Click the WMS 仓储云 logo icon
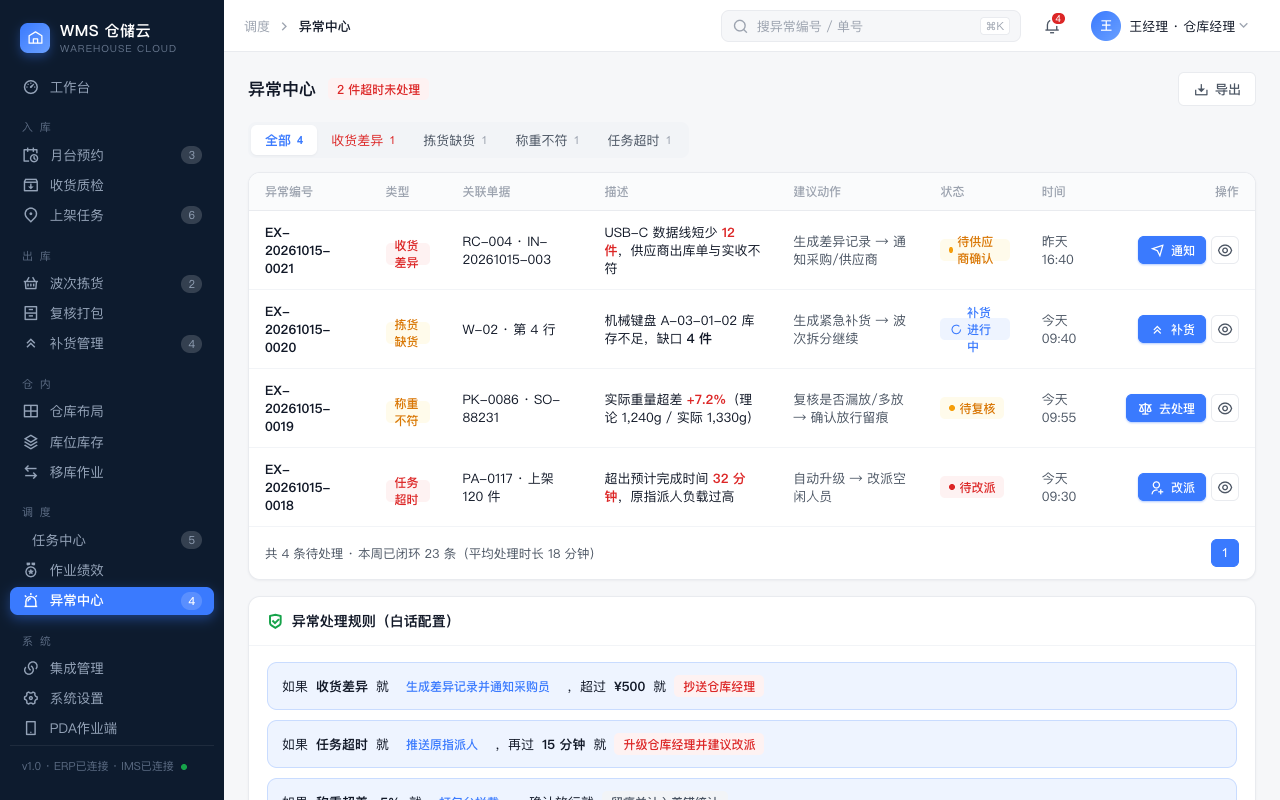The width and height of the screenshot is (1280, 800). [35, 38]
